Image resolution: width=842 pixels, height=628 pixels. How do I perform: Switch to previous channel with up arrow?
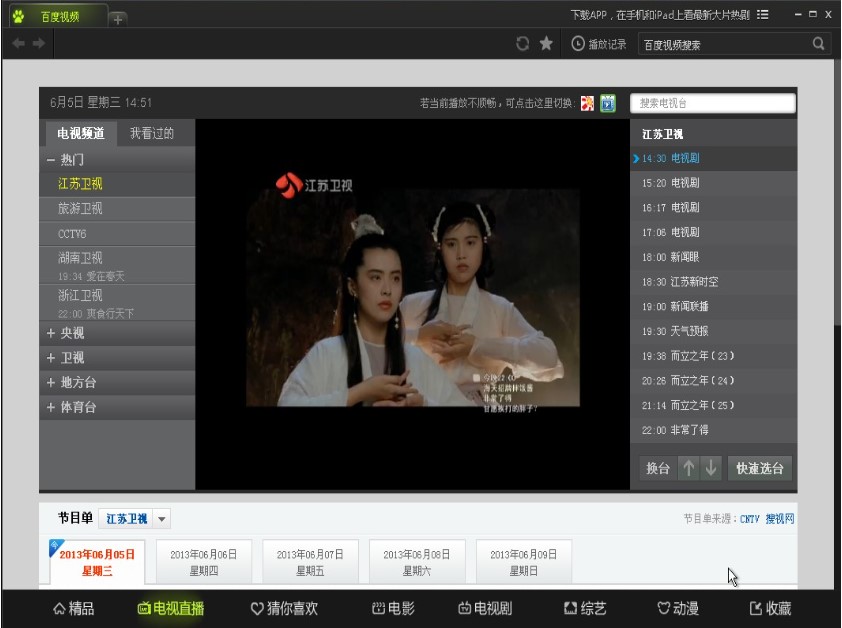(x=689, y=468)
